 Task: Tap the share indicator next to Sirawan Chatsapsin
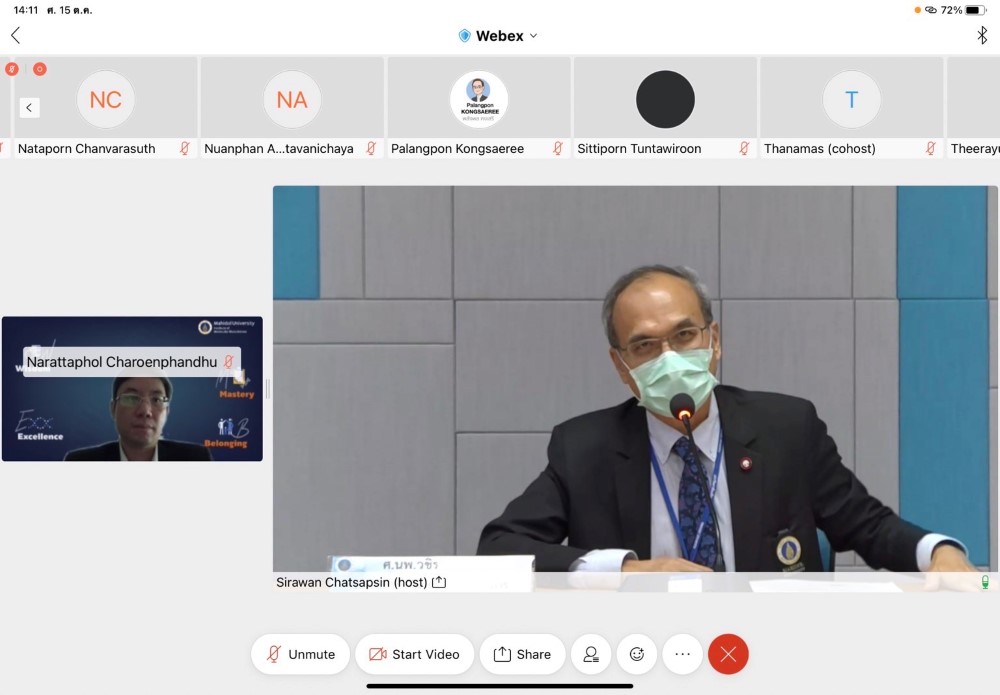(x=438, y=582)
